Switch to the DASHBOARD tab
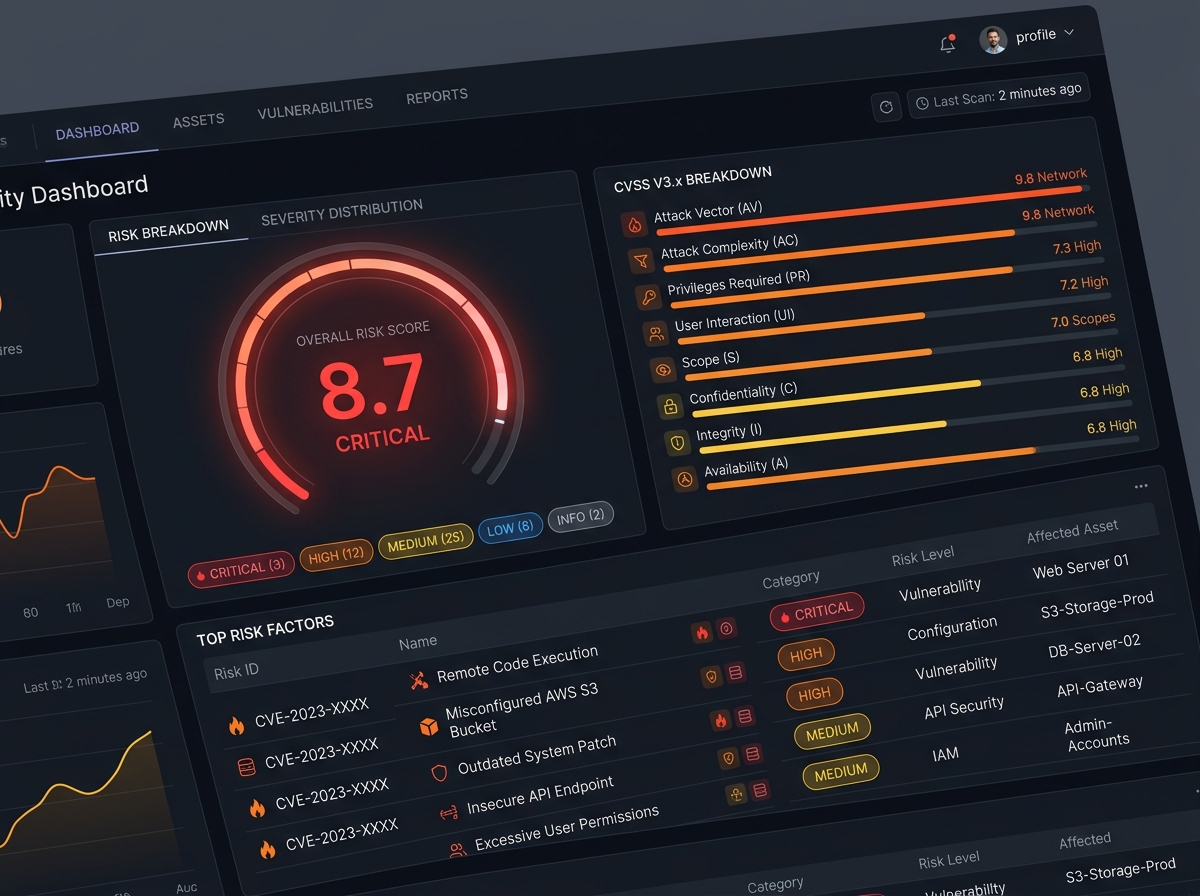Screen dimensions: 1200x896 point(97,131)
